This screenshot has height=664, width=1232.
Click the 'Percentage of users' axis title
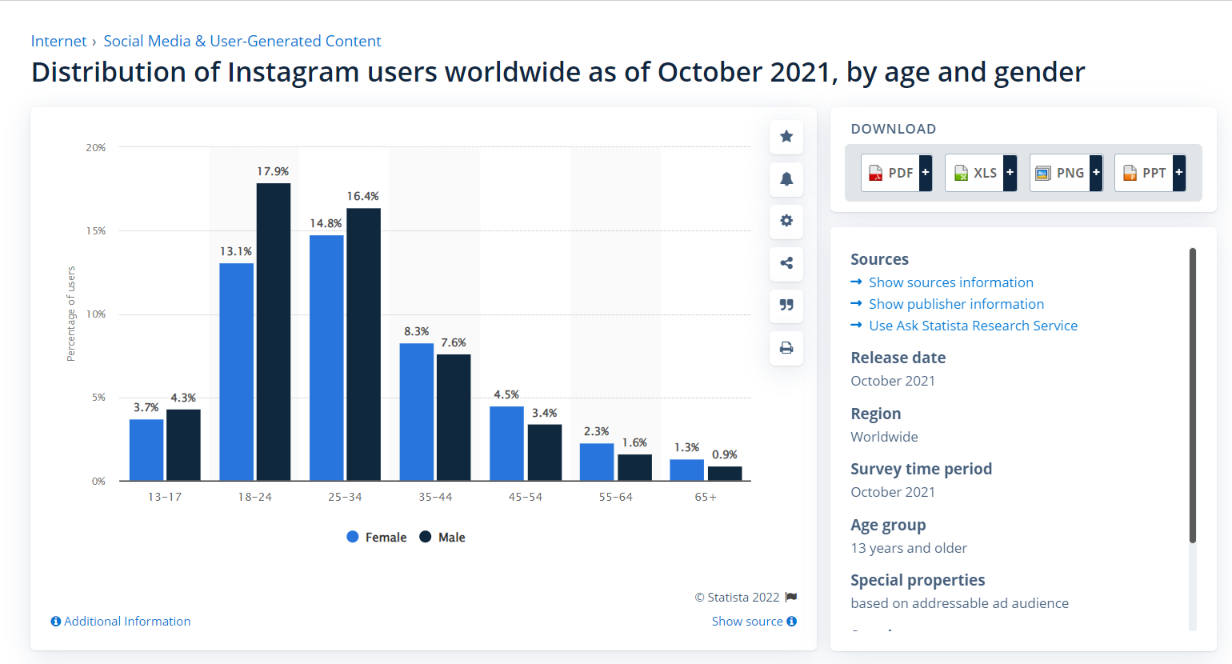[71, 313]
